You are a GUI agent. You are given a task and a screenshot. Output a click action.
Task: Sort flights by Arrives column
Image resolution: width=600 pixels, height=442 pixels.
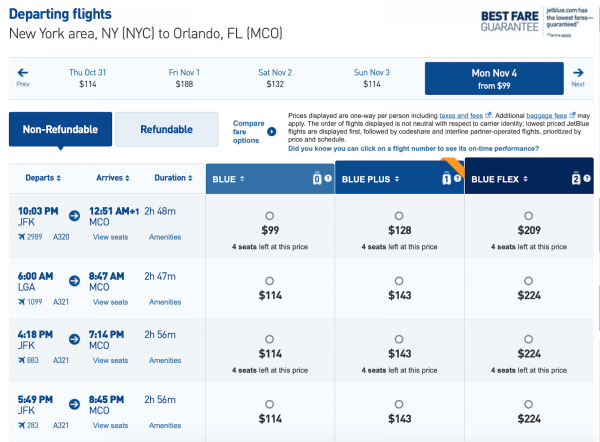[113, 178]
